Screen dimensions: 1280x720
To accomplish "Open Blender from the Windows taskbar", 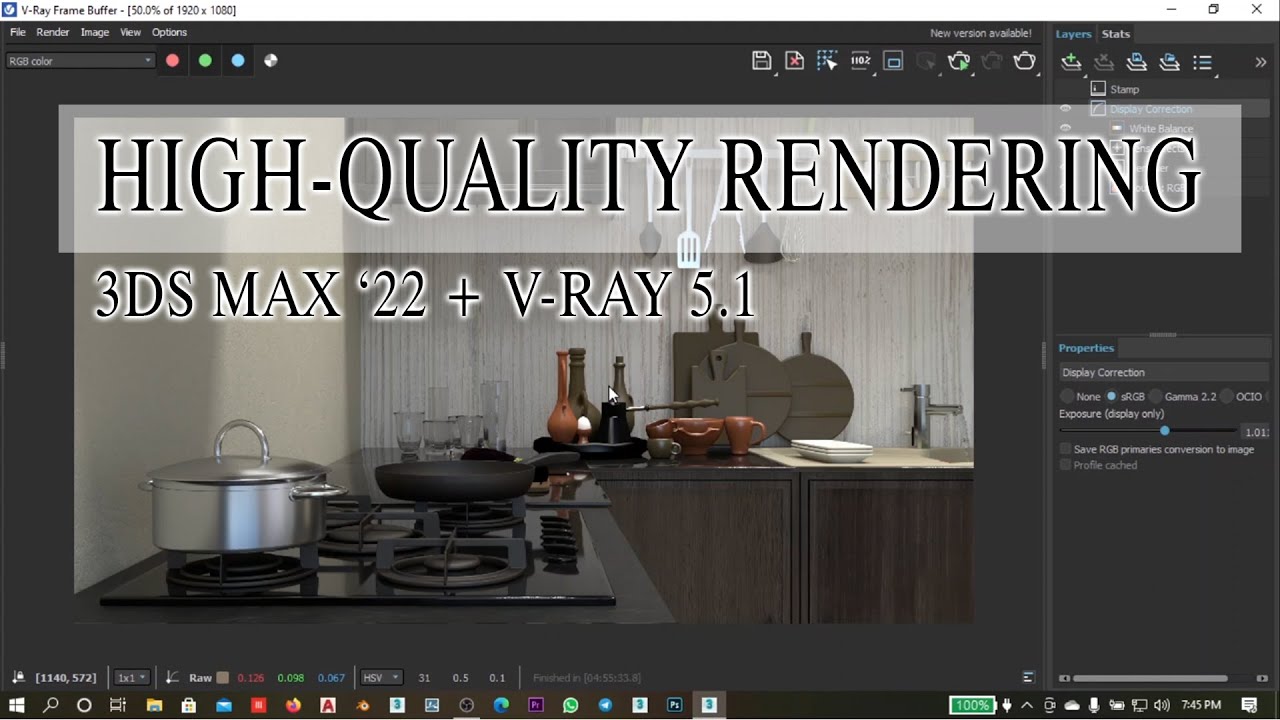I will [362, 705].
